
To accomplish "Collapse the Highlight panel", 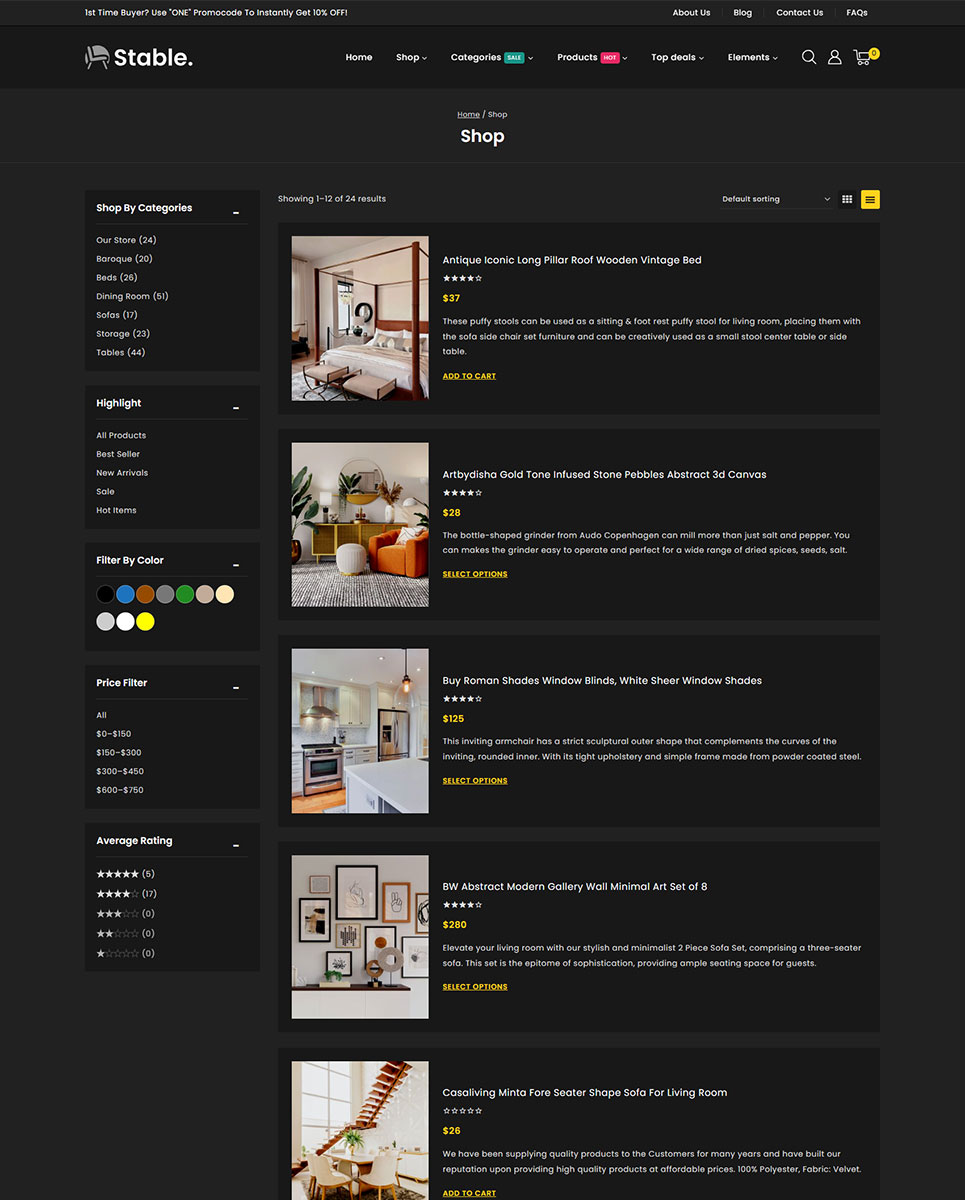I will click(236, 407).
